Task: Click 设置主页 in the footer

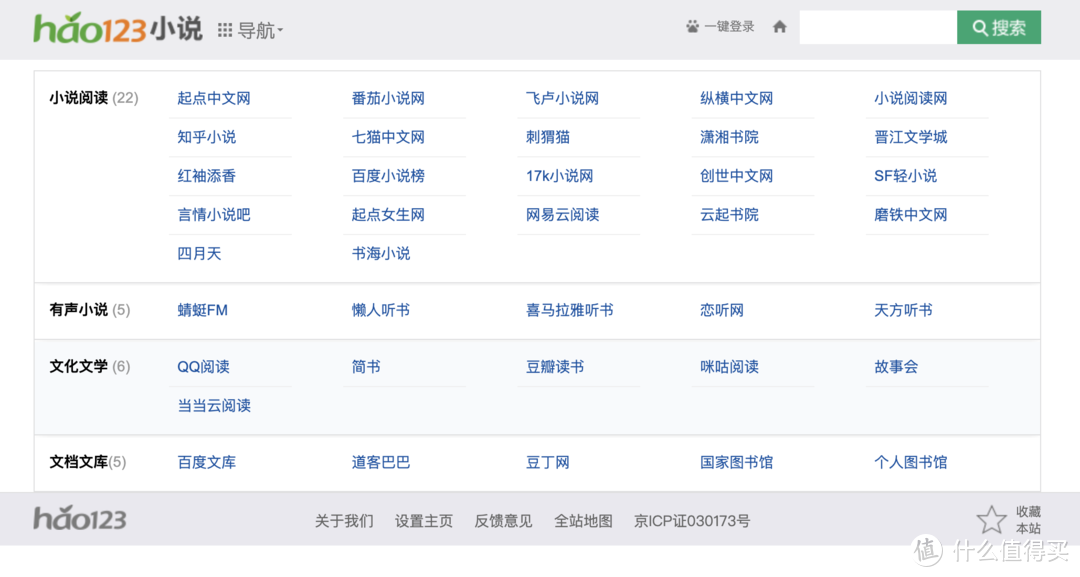Action: pyautogui.click(x=424, y=521)
